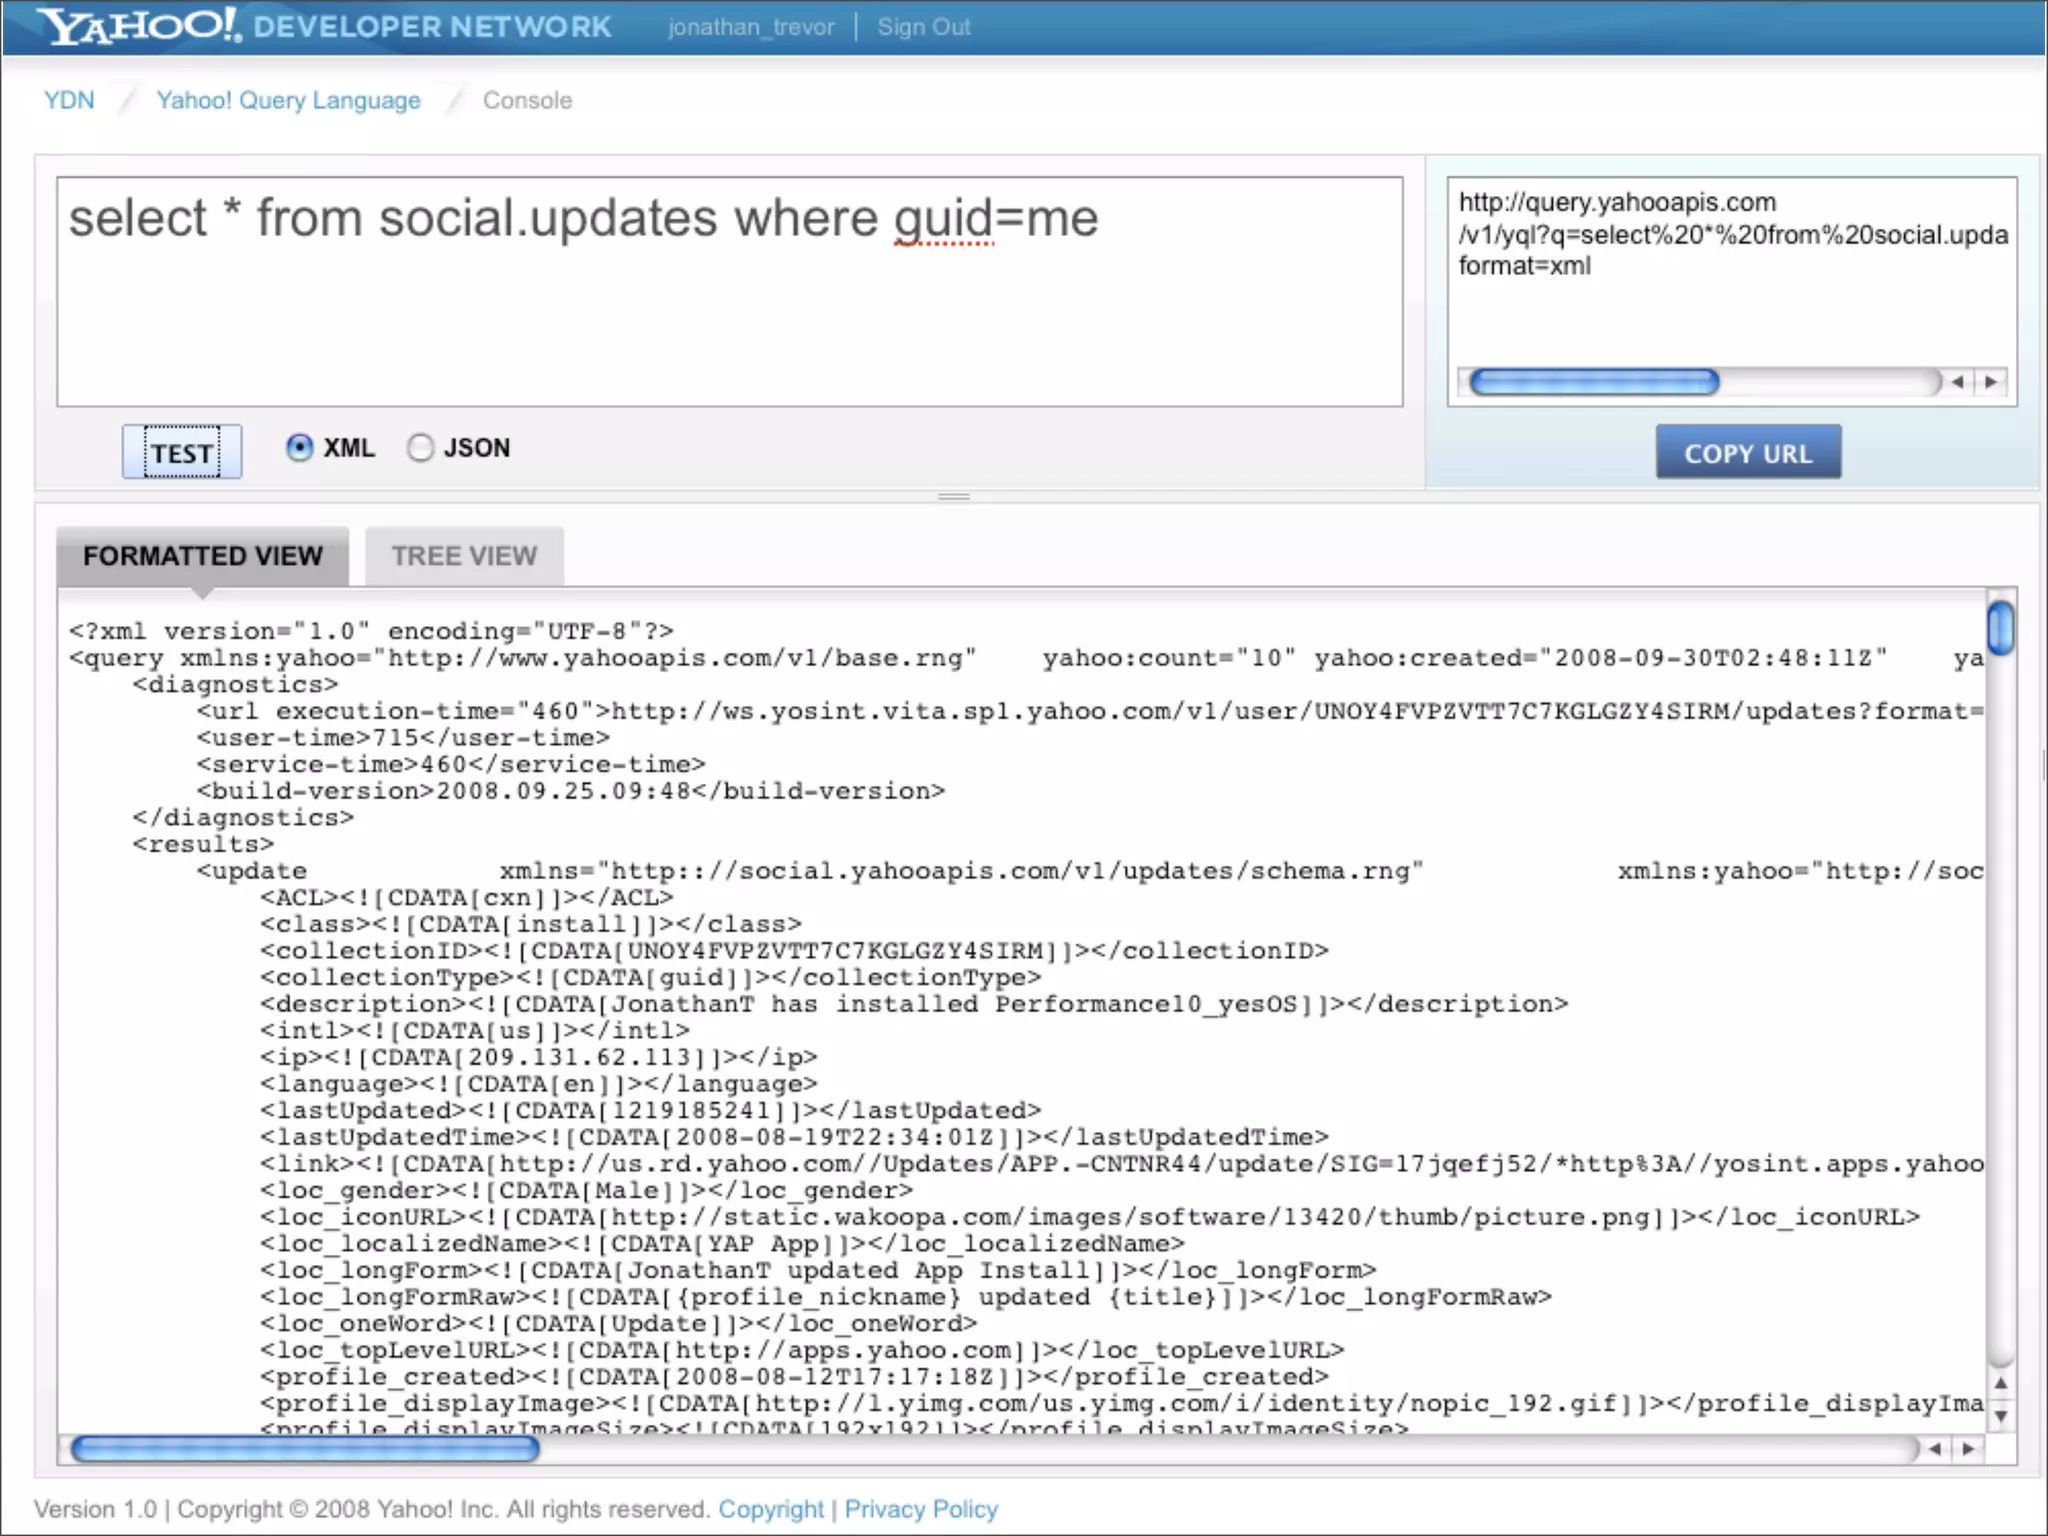Click URL box scroll right arrow
Image resolution: width=2048 pixels, height=1536 pixels.
coord(1991,382)
